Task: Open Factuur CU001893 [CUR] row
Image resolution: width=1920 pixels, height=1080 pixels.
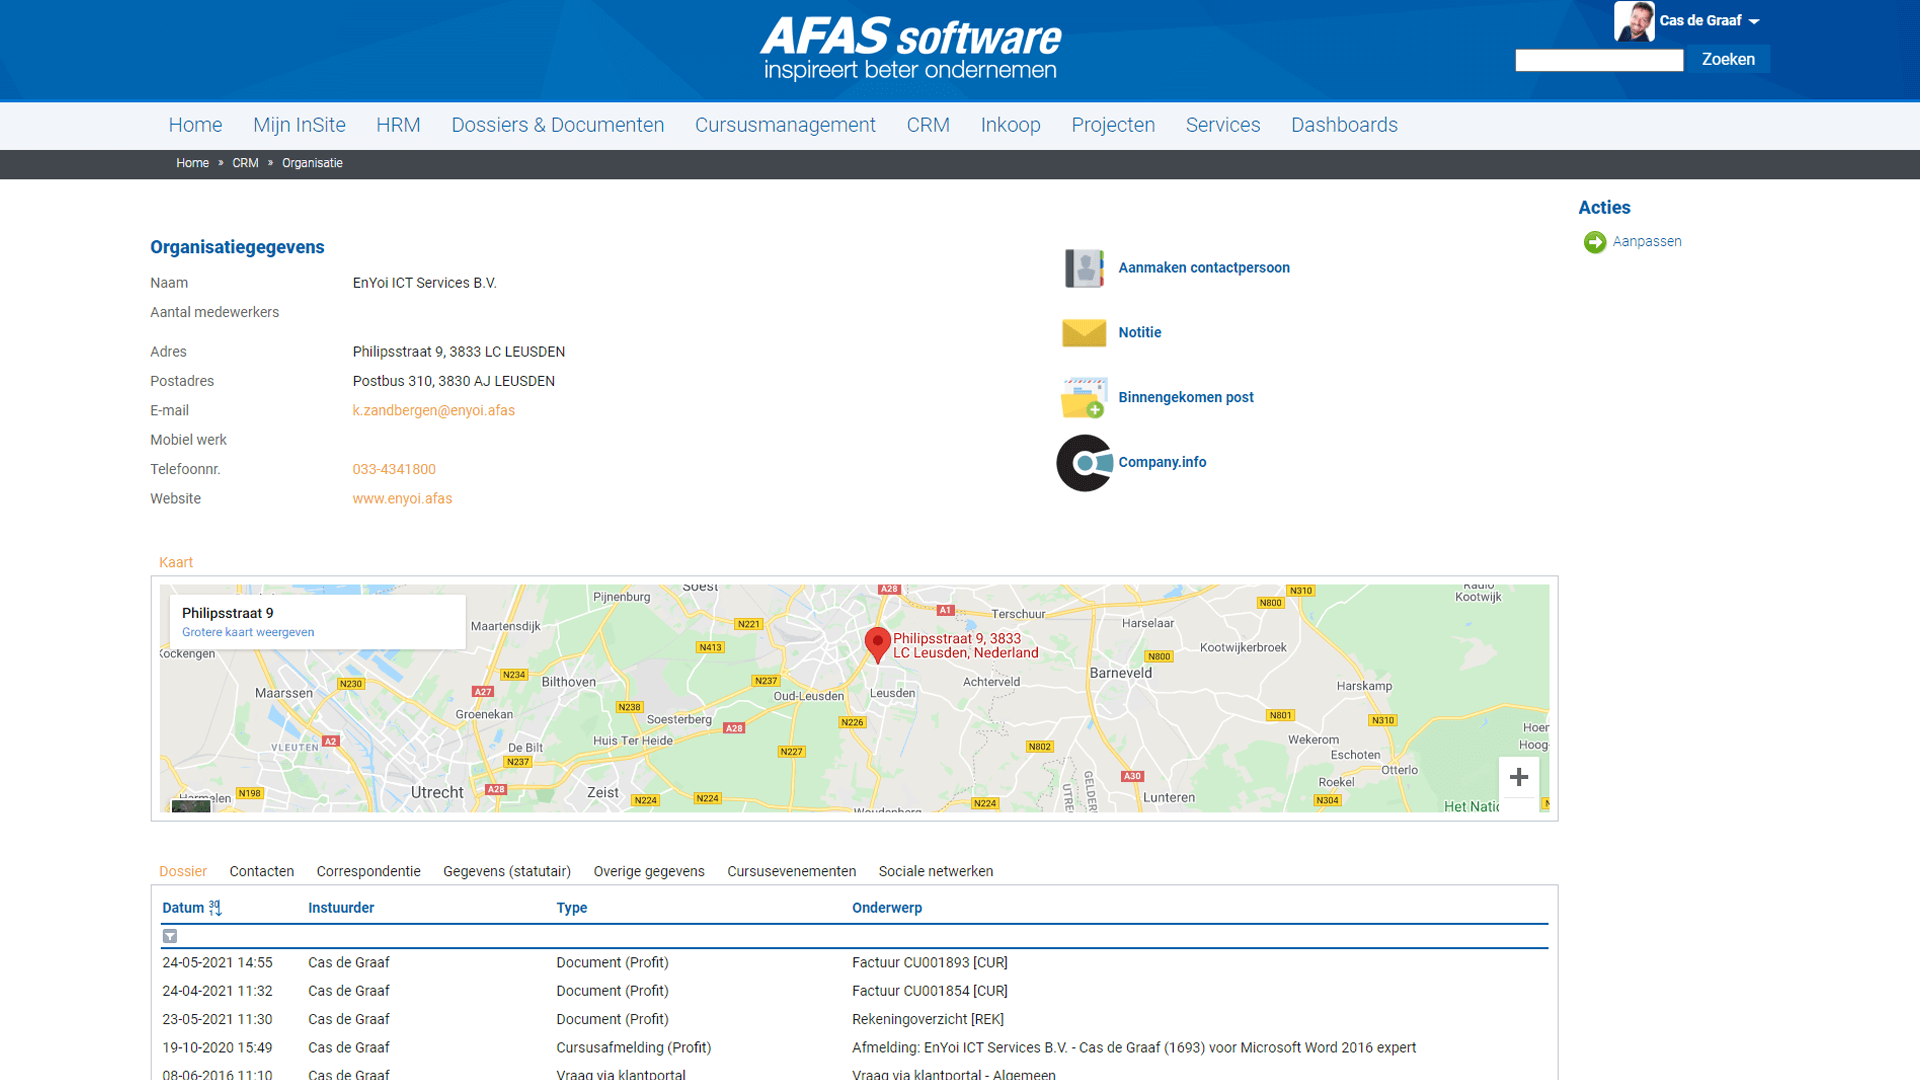Action: 854,963
